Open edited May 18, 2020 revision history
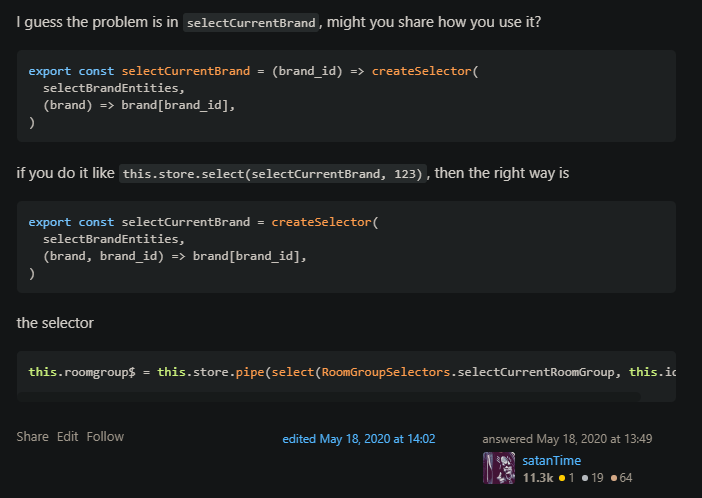702x498 pixels. [x=359, y=439]
